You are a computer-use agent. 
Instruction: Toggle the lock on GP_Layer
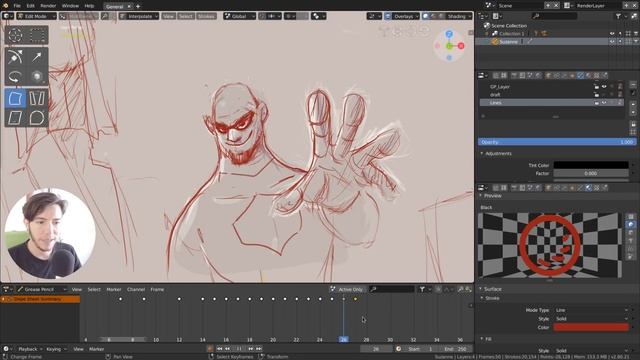tap(597, 87)
